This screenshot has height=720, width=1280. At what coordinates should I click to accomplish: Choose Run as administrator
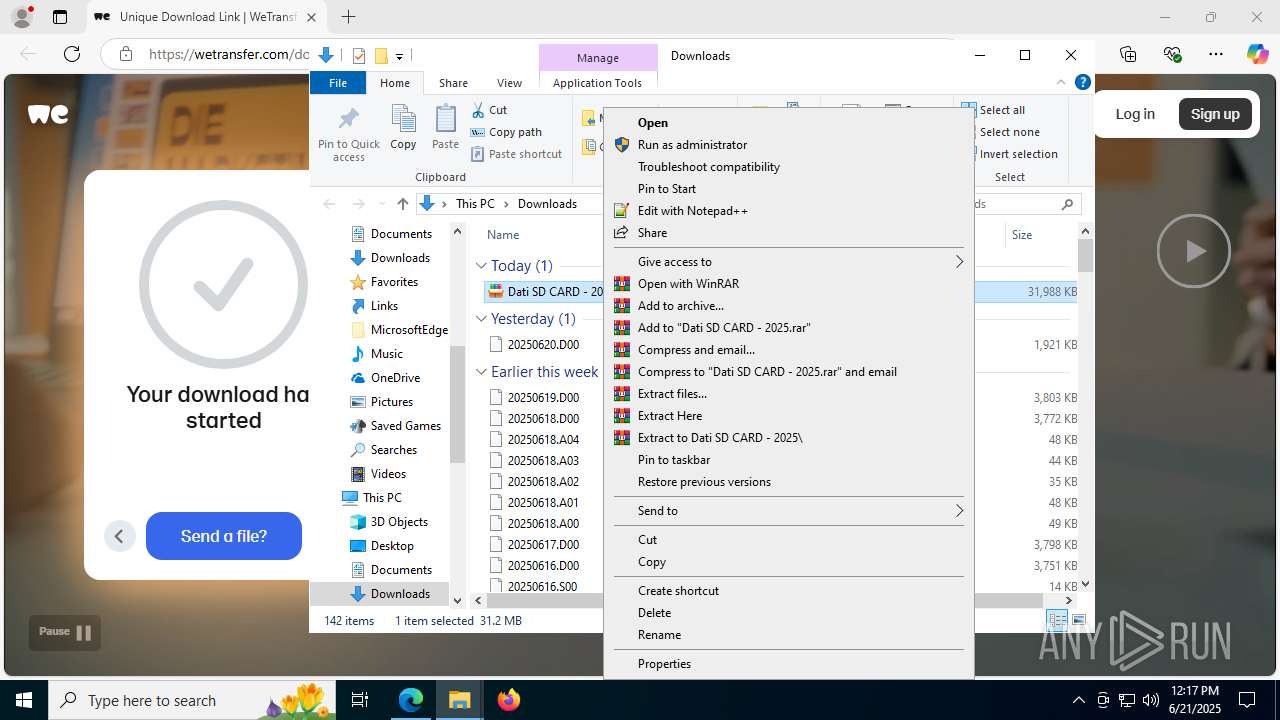click(692, 144)
